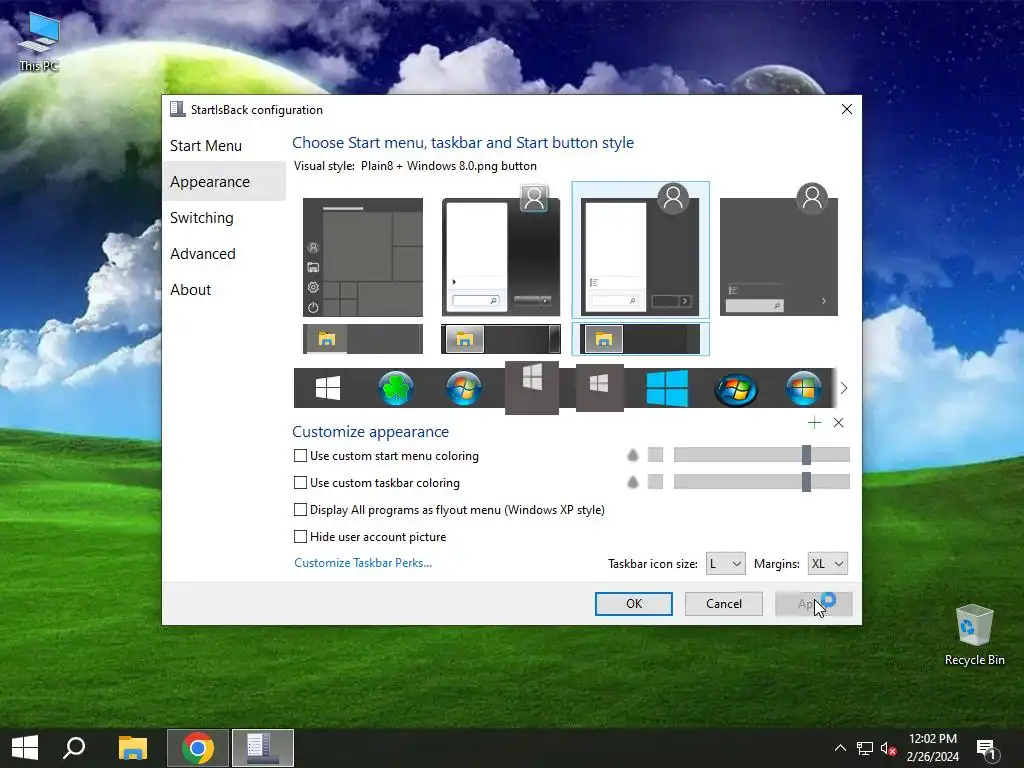Select the last blue orb start button

click(804, 388)
